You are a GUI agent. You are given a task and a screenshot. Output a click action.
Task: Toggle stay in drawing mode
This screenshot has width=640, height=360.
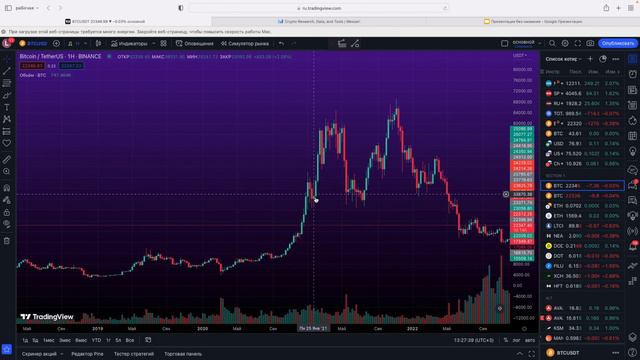click(x=7, y=200)
